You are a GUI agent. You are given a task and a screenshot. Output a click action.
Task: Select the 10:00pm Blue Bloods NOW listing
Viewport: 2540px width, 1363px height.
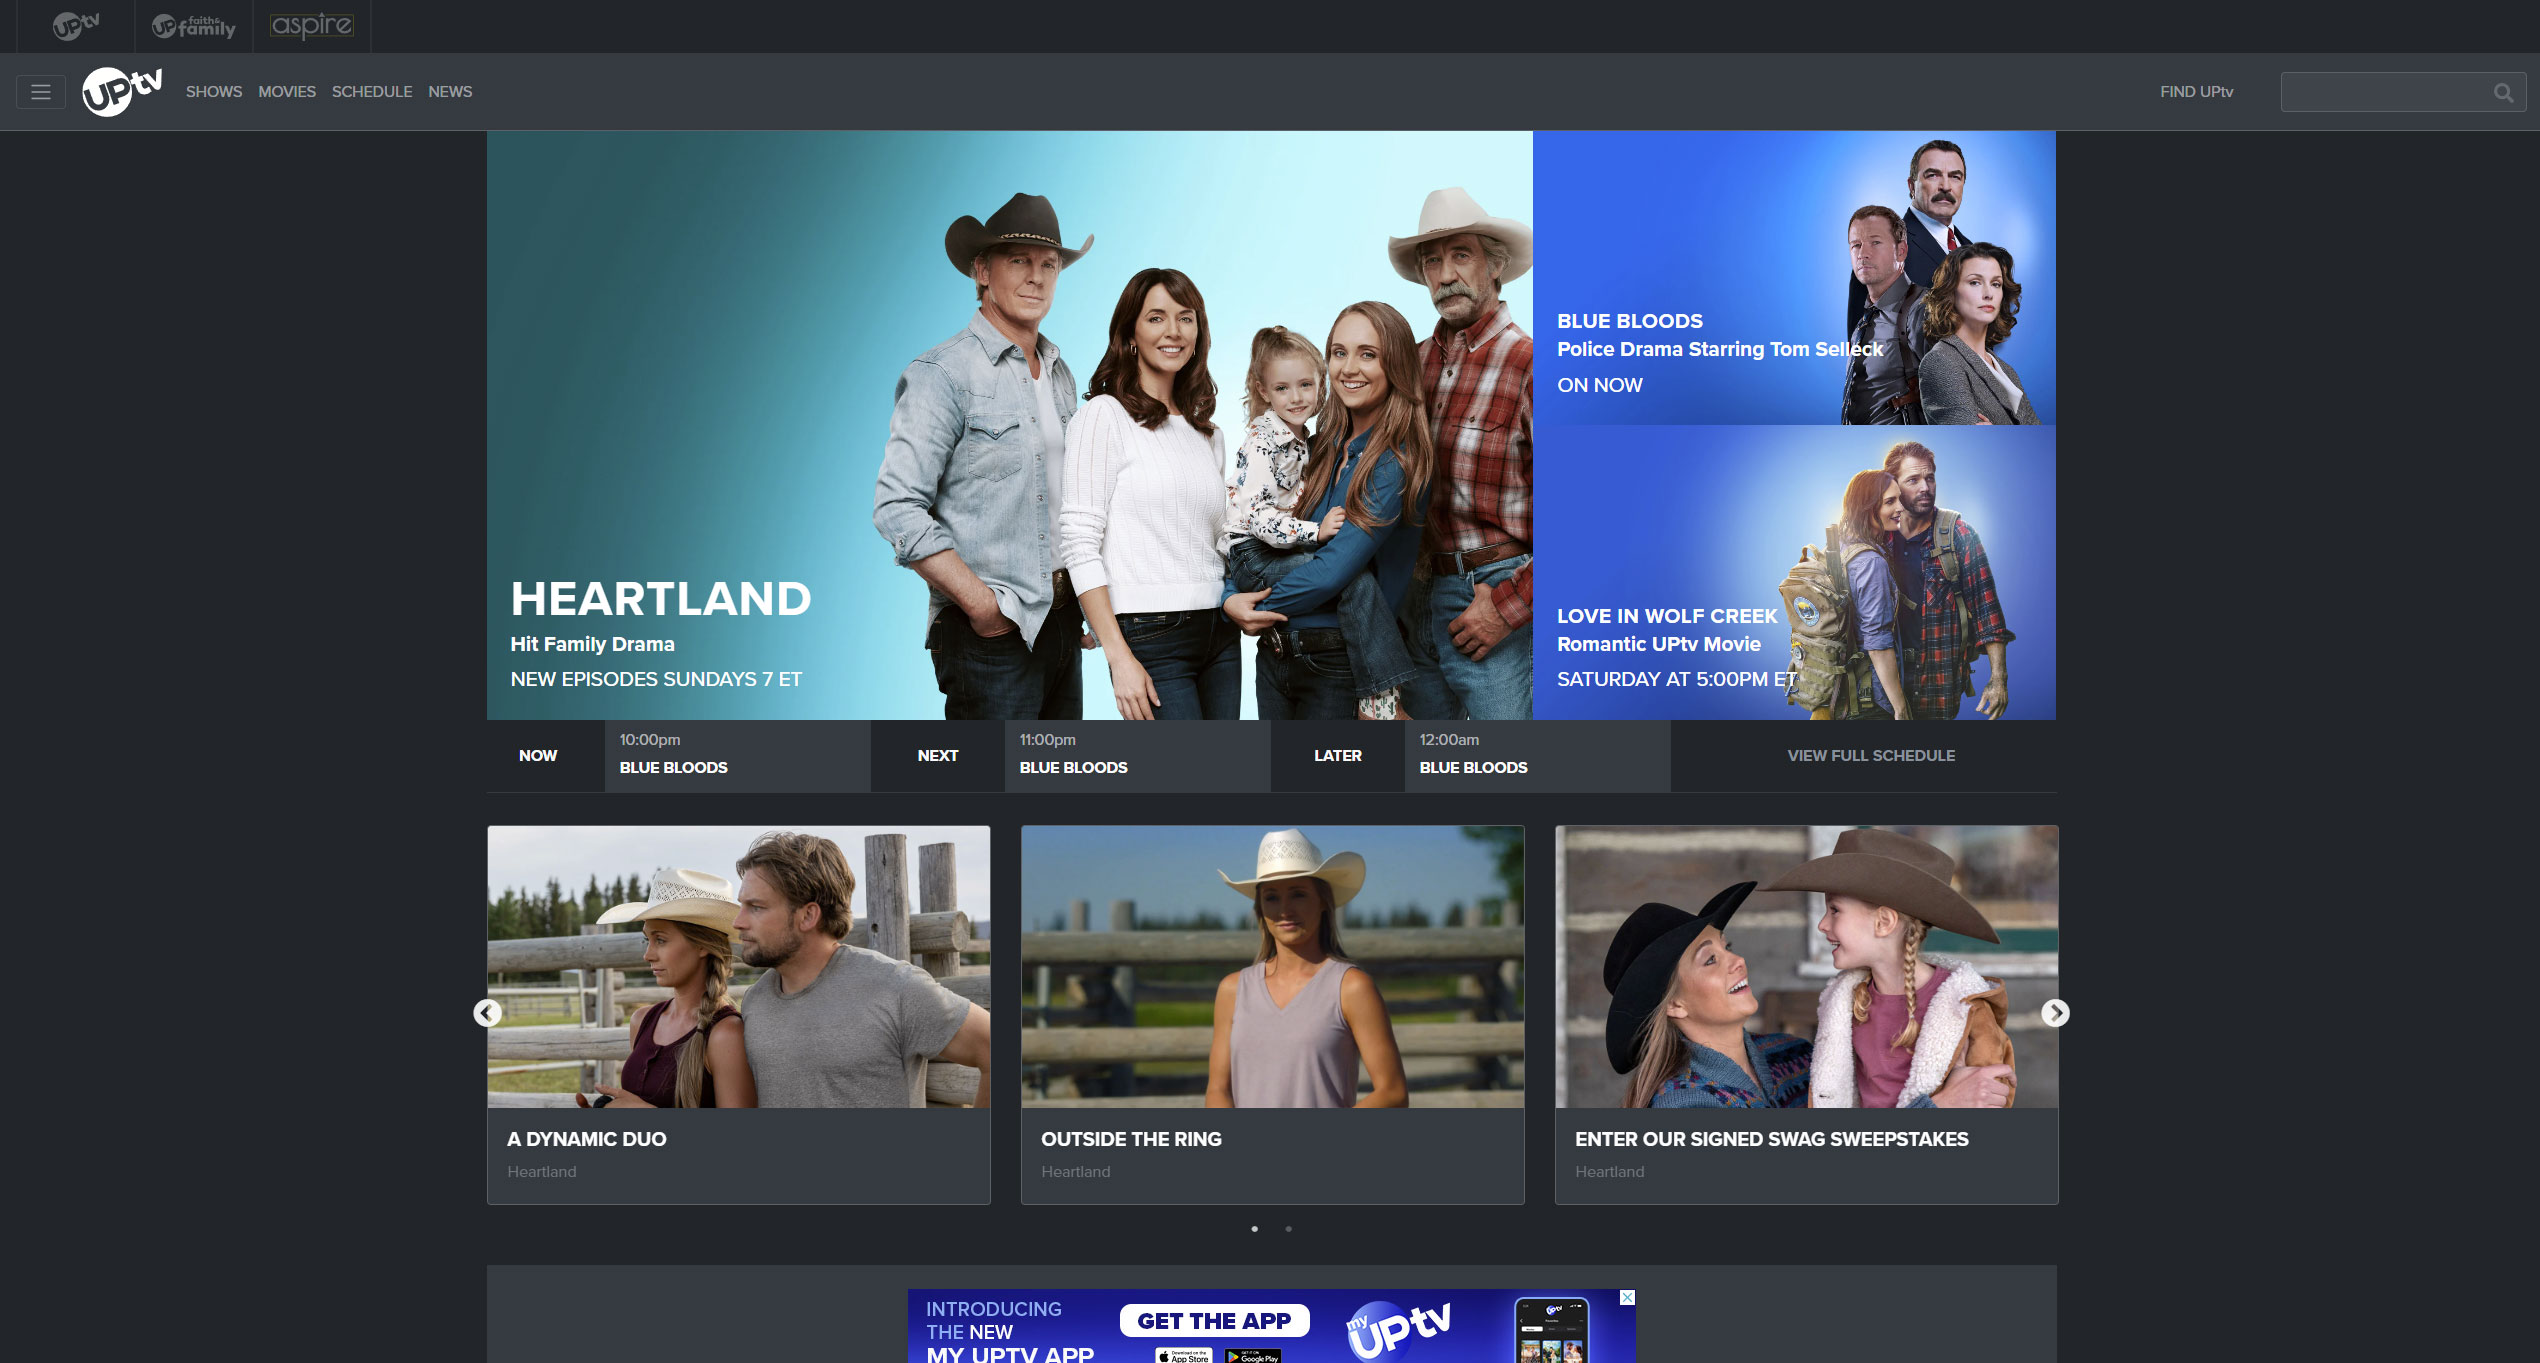click(737, 755)
